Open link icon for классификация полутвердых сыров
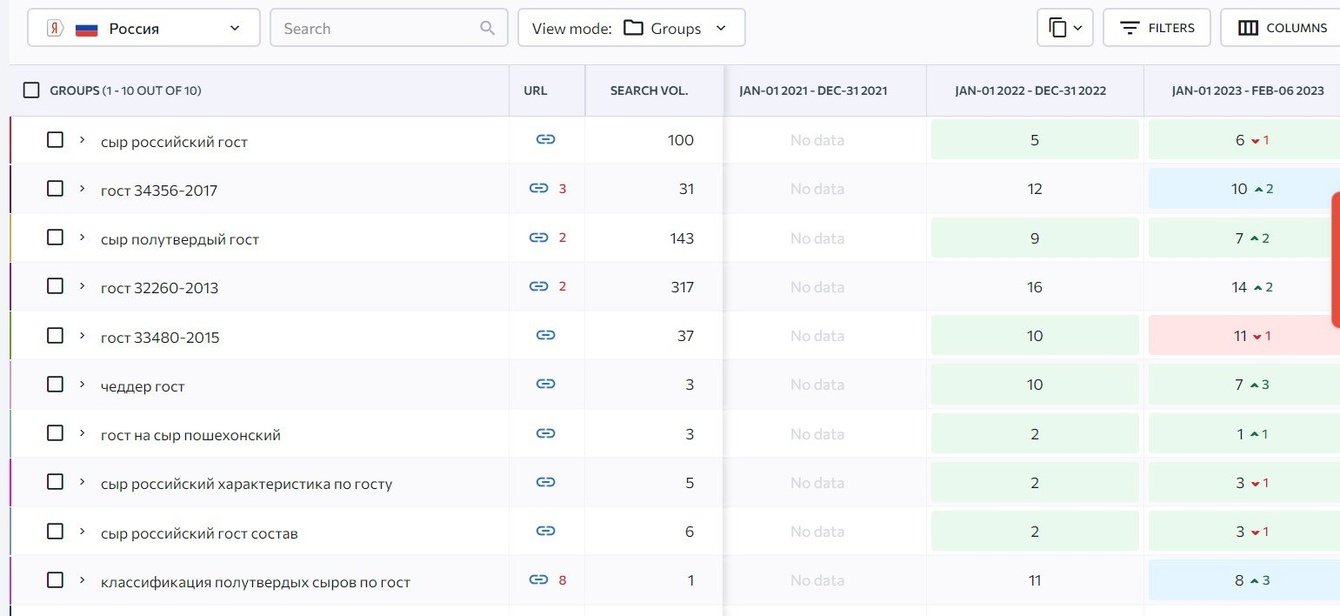Viewport: 1340px width, 616px height. [x=539, y=580]
